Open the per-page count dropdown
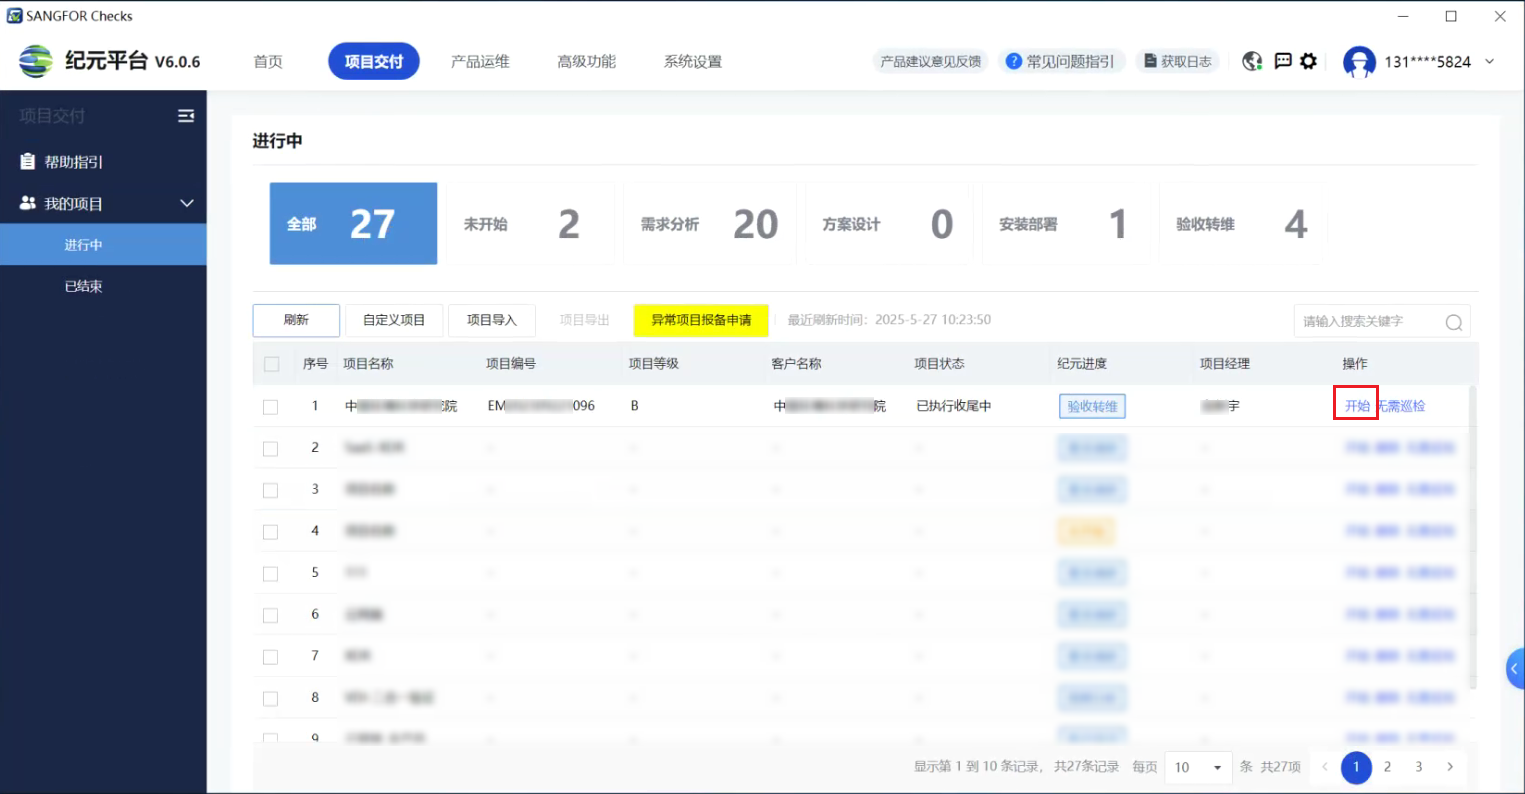The height and width of the screenshot is (794, 1525). pos(1200,767)
